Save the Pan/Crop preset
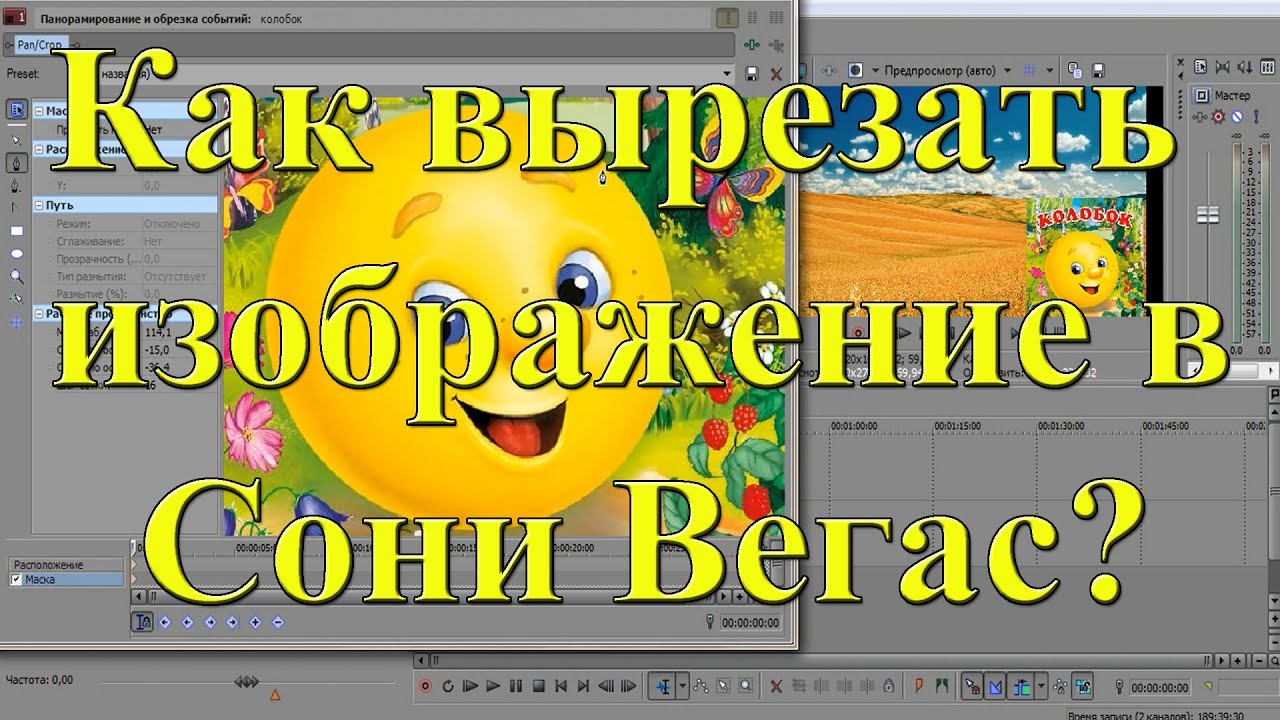 [x=752, y=73]
